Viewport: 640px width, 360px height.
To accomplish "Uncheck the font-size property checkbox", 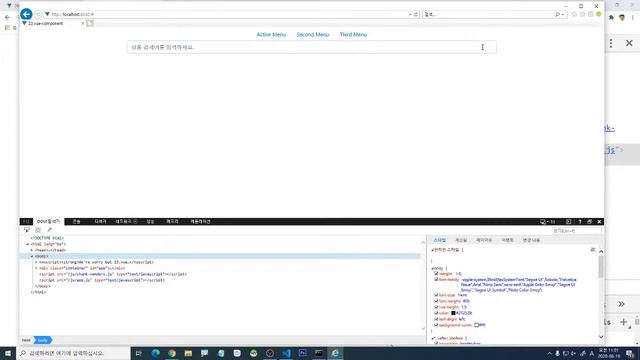I will tap(436, 295).
